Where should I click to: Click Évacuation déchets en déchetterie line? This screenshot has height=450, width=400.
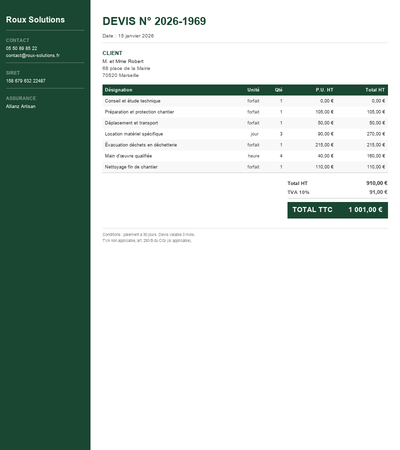click(245, 145)
